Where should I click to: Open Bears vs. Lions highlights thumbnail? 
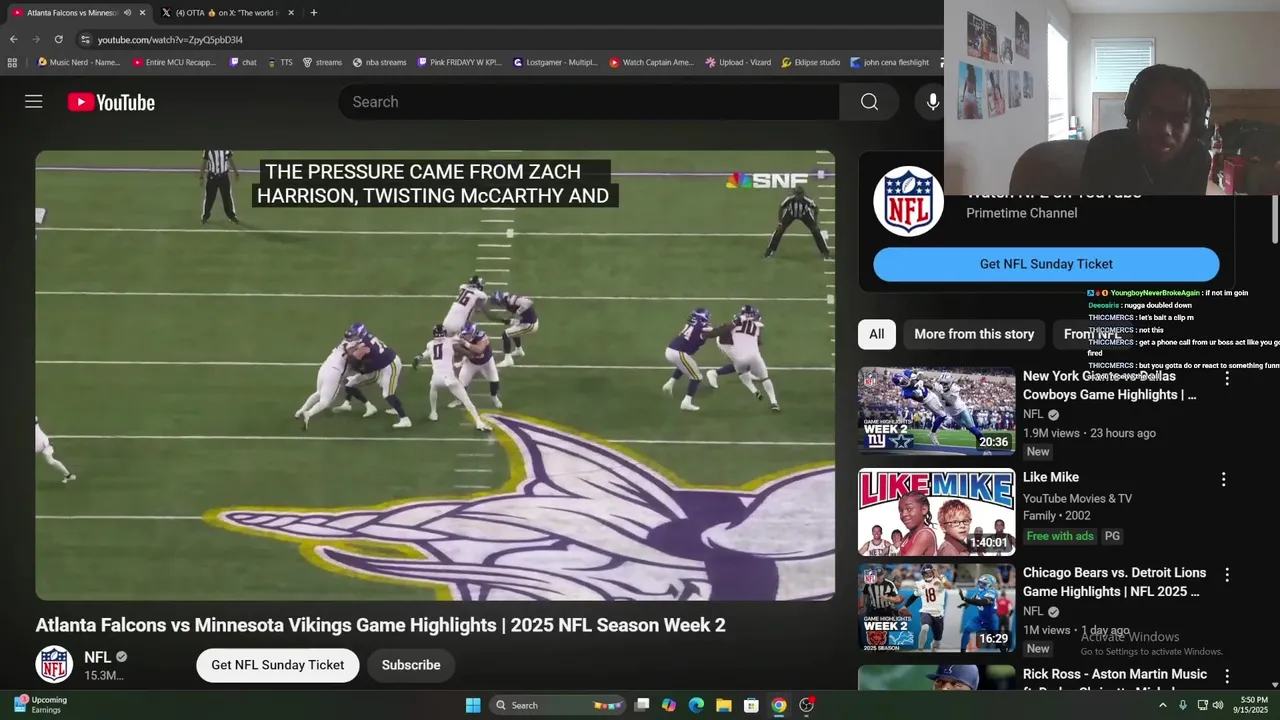tap(936, 608)
